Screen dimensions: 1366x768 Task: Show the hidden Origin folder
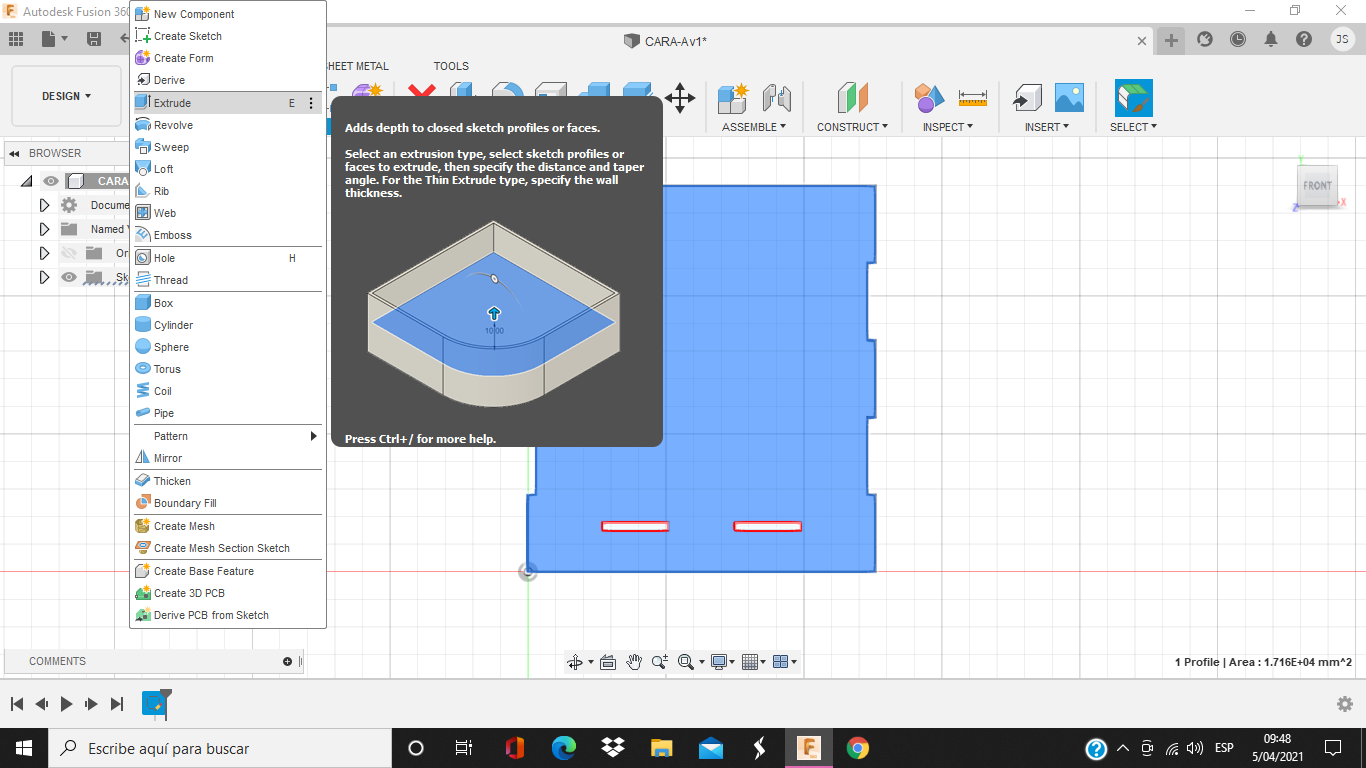pyautogui.click(x=68, y=253)
